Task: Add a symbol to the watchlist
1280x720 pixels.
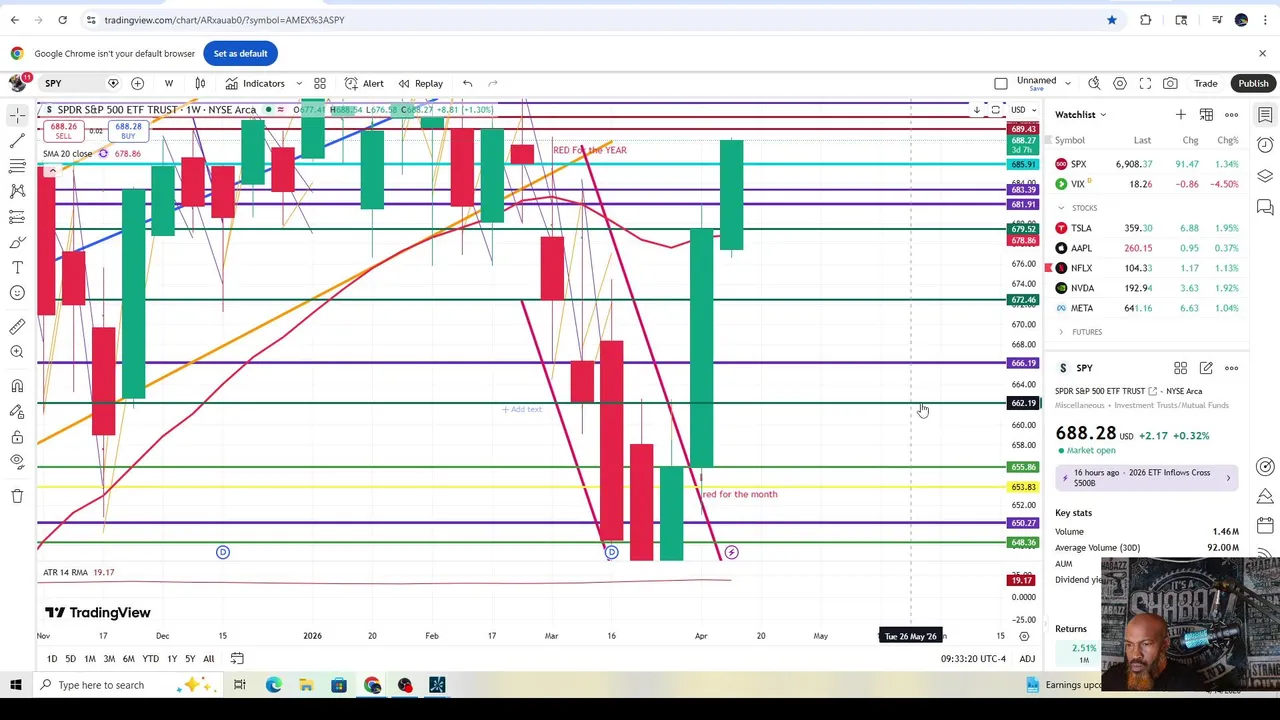Action: [1181, 115]
